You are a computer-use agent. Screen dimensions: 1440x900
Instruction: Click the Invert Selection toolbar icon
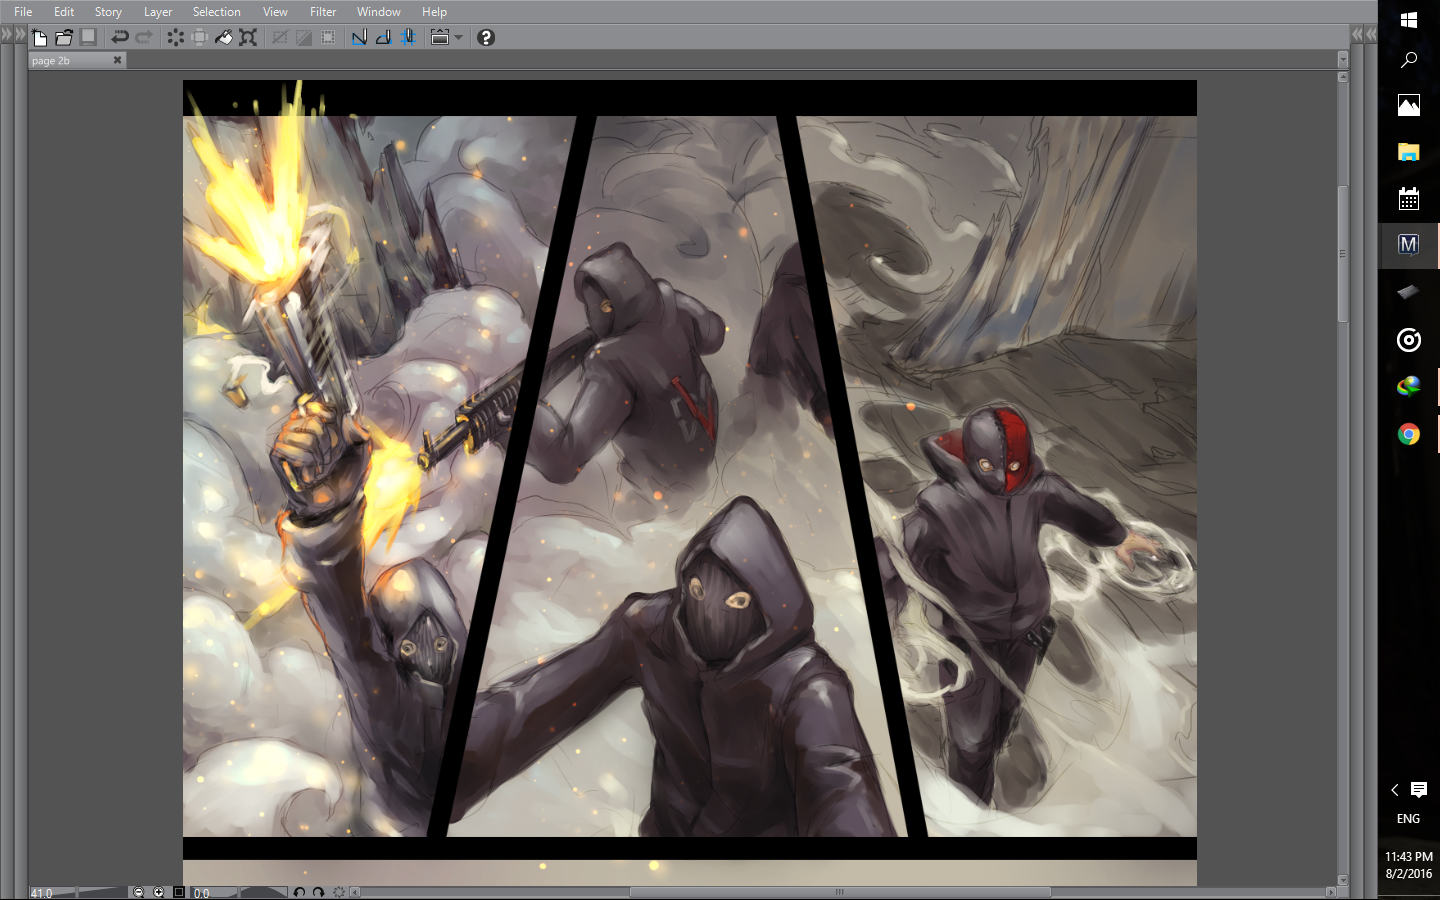coord(304,38)
